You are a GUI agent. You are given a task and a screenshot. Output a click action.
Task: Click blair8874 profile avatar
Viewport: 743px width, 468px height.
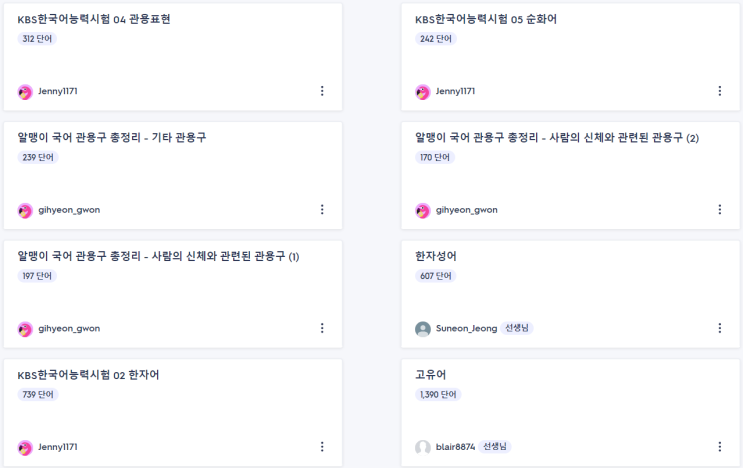point(423,447)
